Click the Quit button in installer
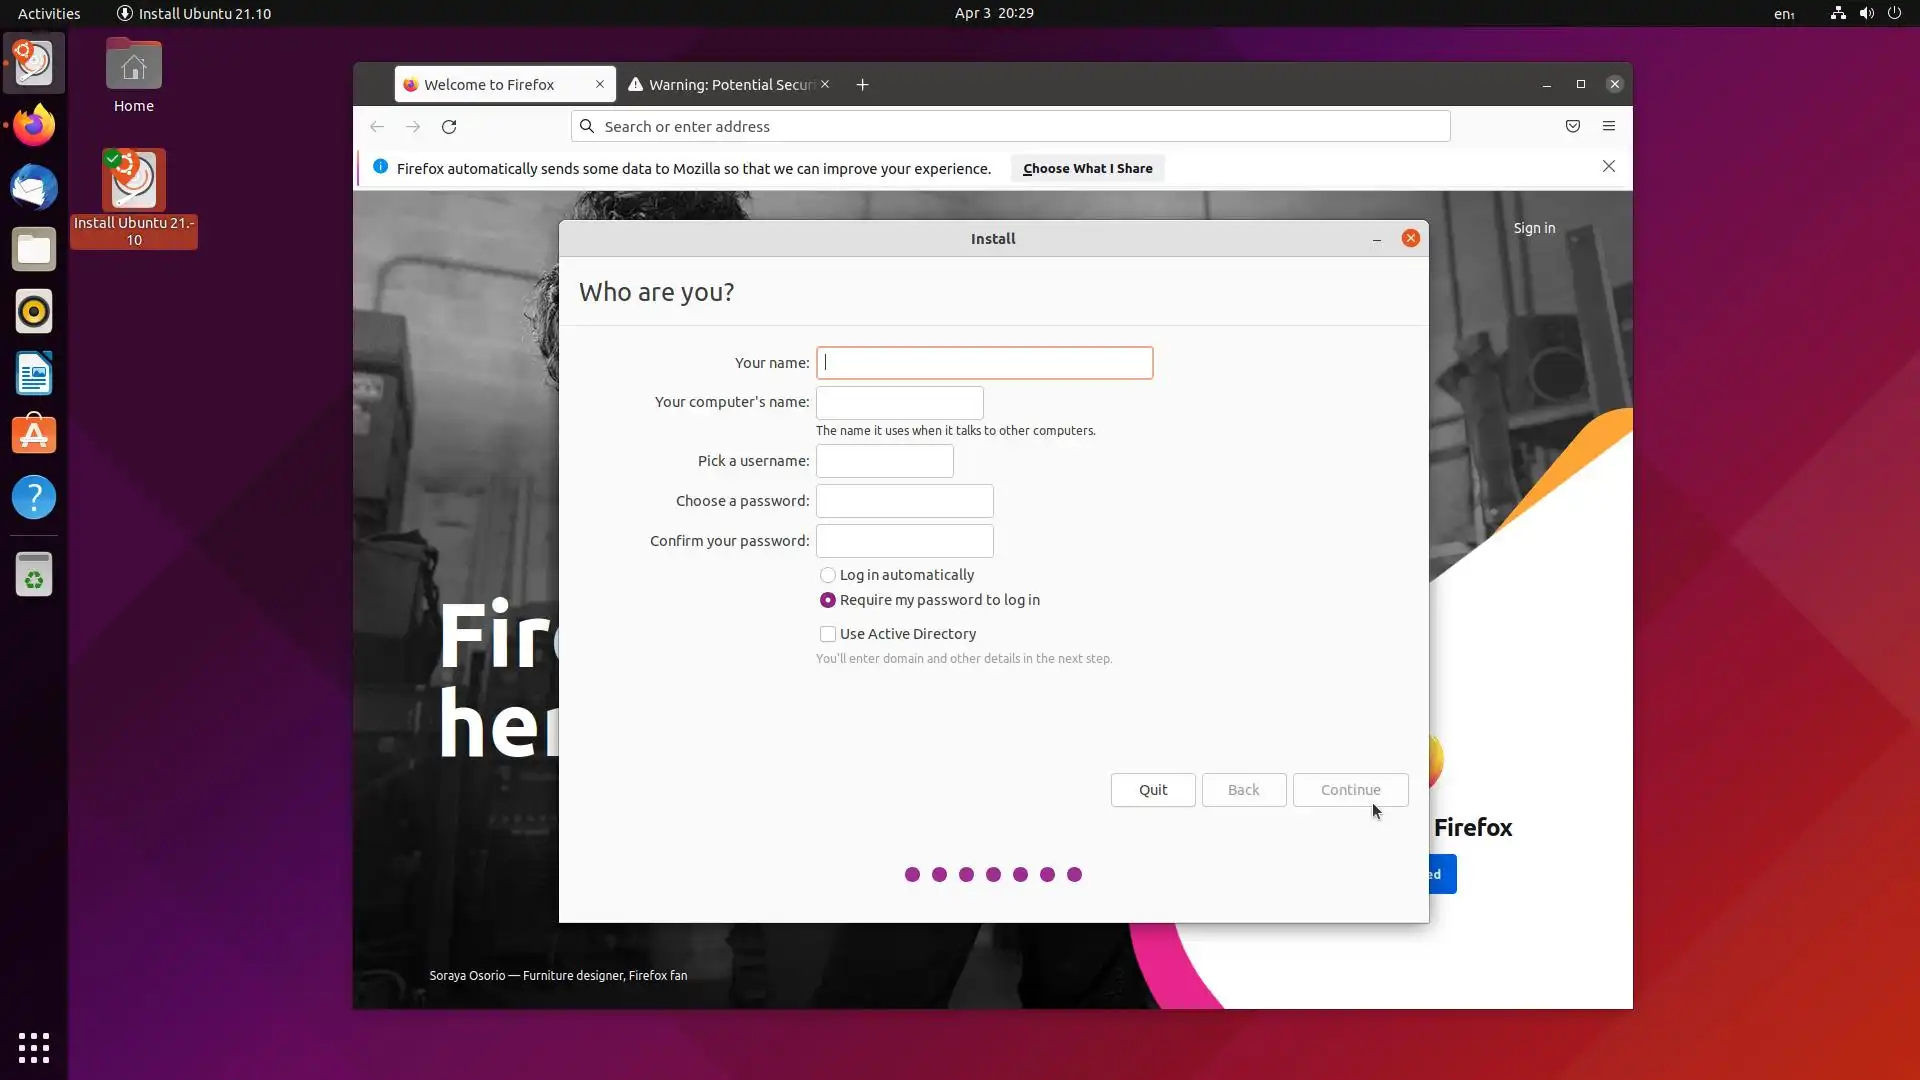Screen dimensions: 1920x1080 pos(1153,790)
